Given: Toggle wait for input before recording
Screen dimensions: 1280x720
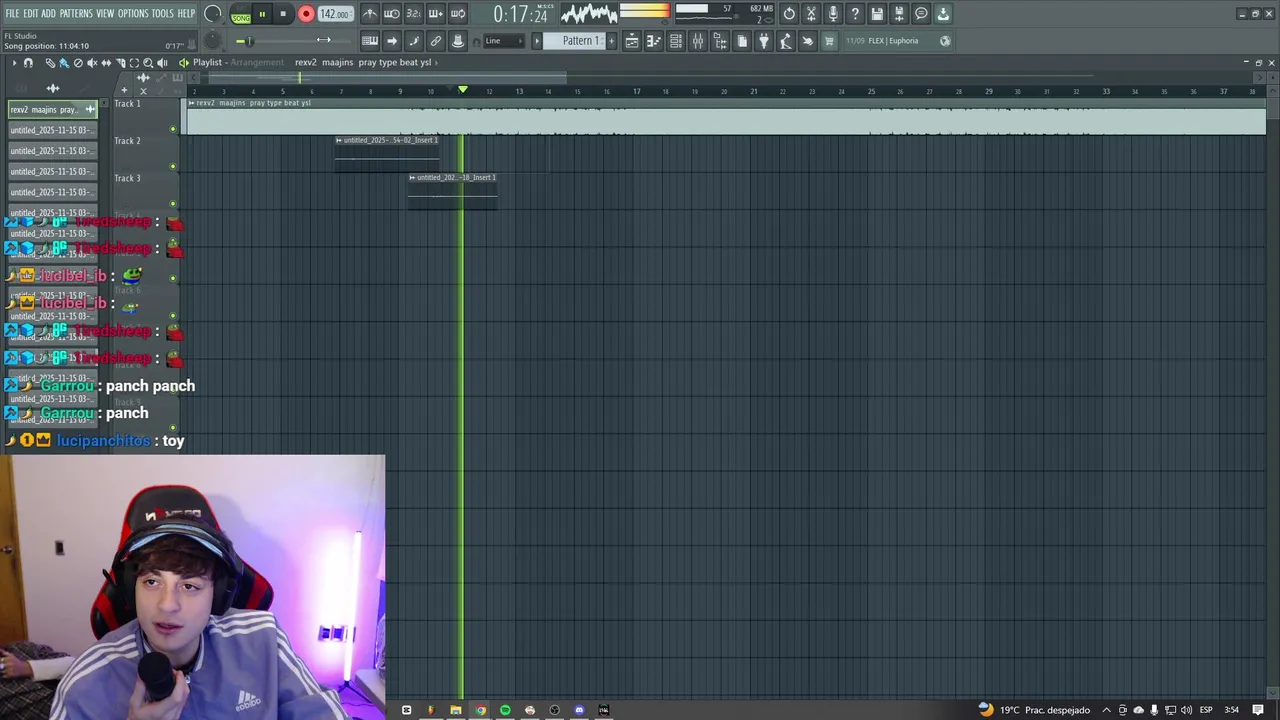Looking at the screenshot, I should 392,14.
